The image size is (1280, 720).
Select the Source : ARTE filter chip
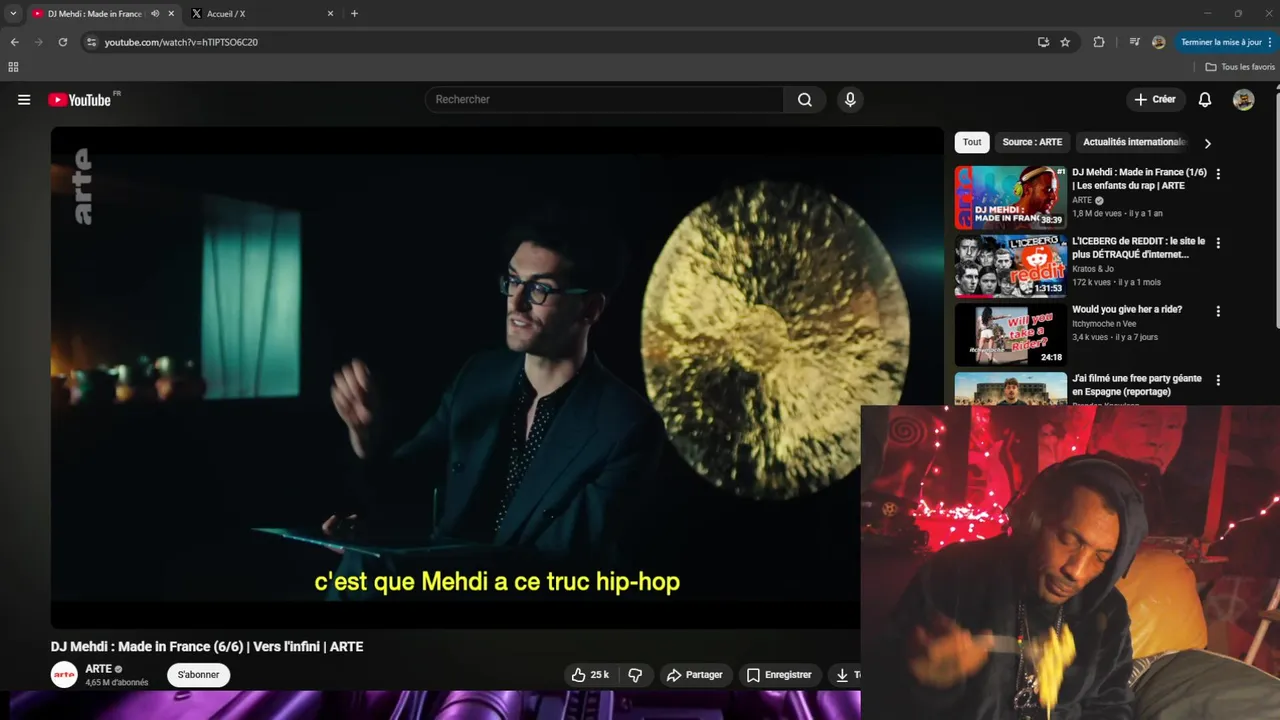click(x=1032, y=142)
